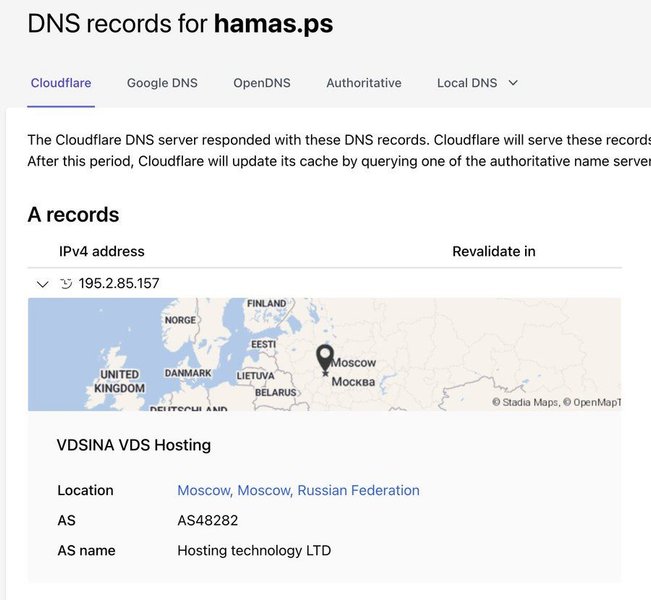651x600 pixels.
Task: Switch to the OpenDNS tab
Action: point(262,83)
